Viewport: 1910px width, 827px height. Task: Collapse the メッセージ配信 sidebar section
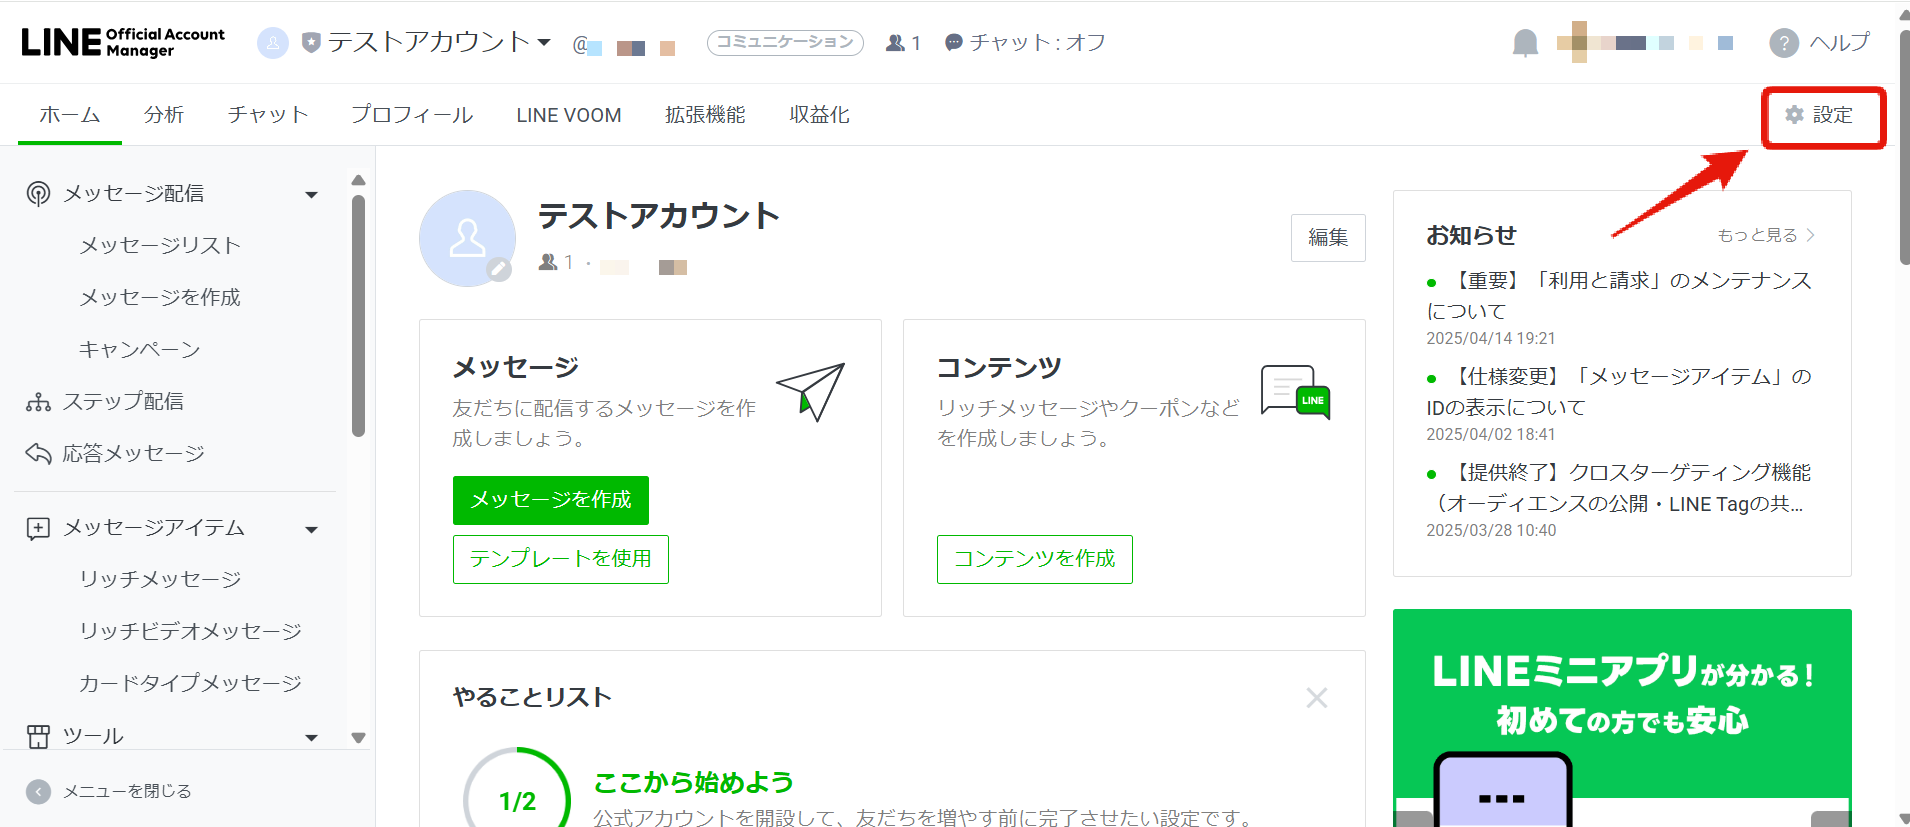point(311,194)
